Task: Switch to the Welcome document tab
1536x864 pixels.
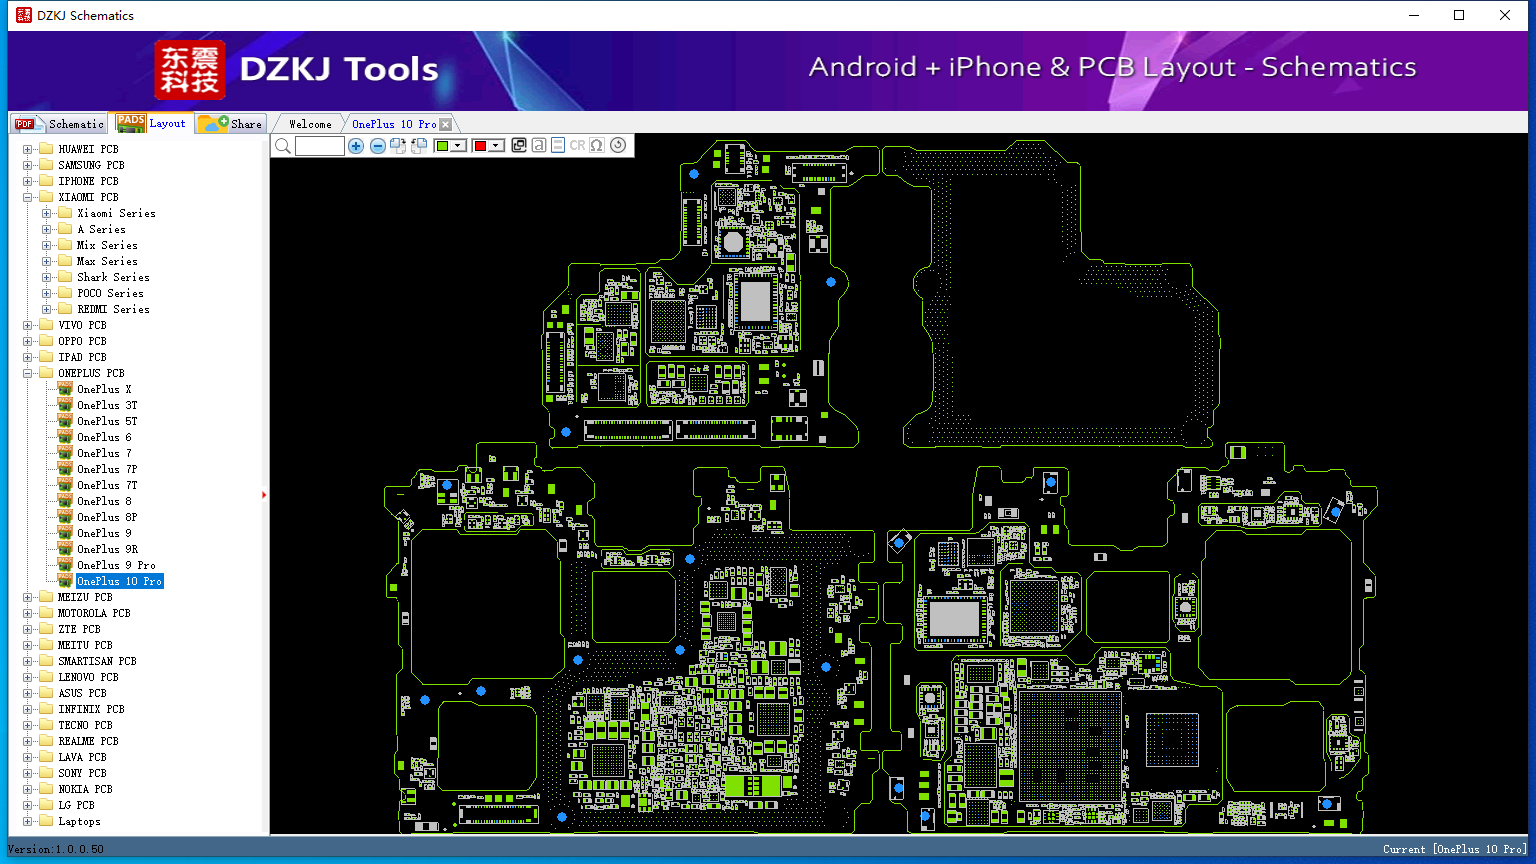Action: (x=310, y=124)
